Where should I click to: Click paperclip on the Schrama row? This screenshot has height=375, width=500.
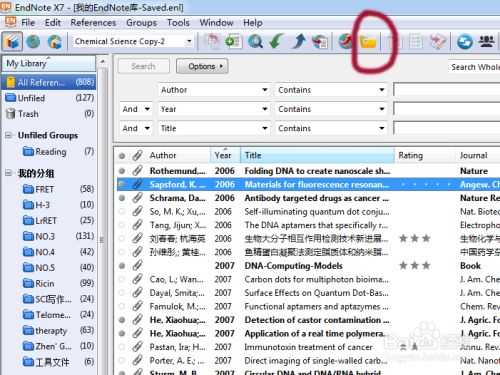click(x=137, y=198)
